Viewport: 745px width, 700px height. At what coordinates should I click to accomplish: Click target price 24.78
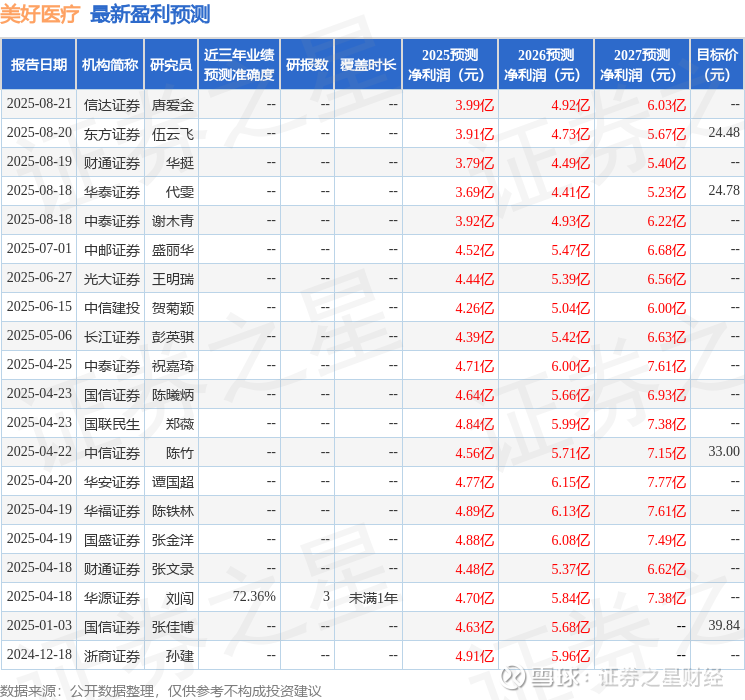coord(724,191)
